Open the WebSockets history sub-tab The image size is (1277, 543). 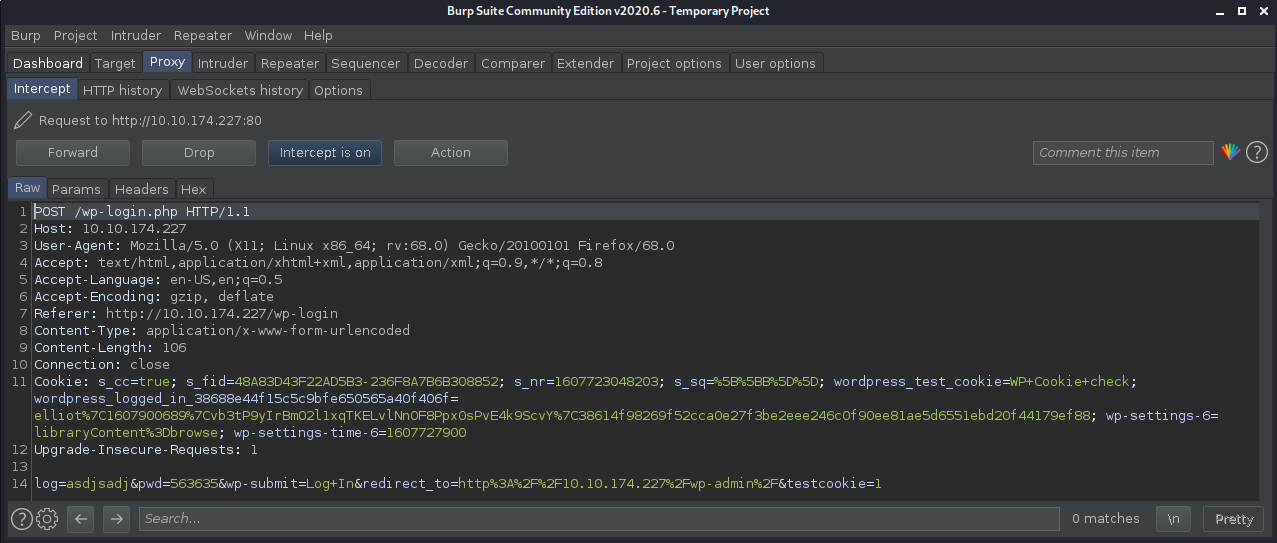click(x=239, y=90)
